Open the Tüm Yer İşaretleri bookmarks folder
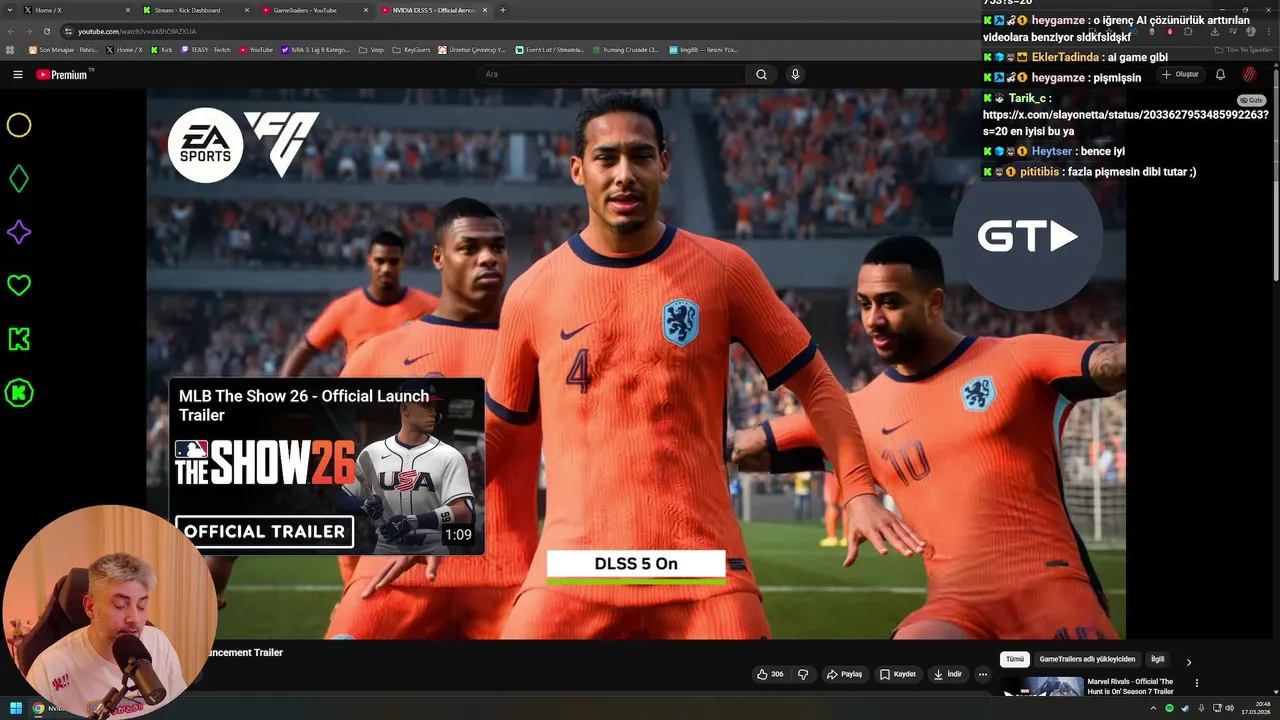This screenshot has height=720, width=1280. [1245, 49]
